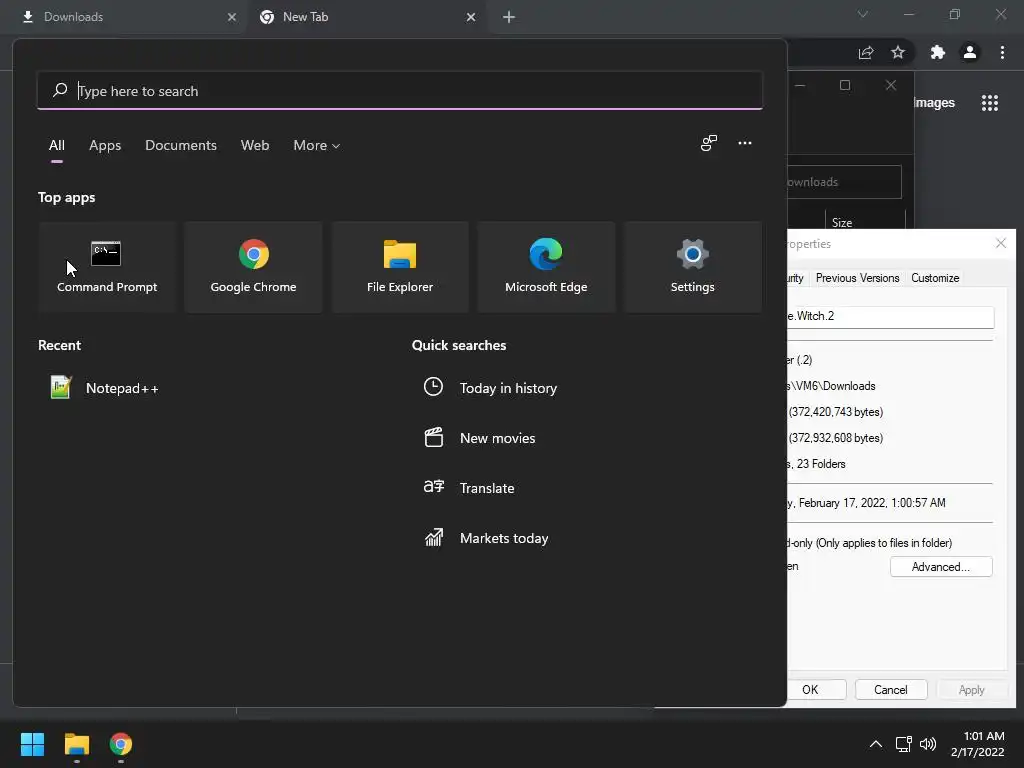The width and height of the screenshot is (1024, 768).
Task: Open Chrome tab search chevron
Action: (863, 14)
